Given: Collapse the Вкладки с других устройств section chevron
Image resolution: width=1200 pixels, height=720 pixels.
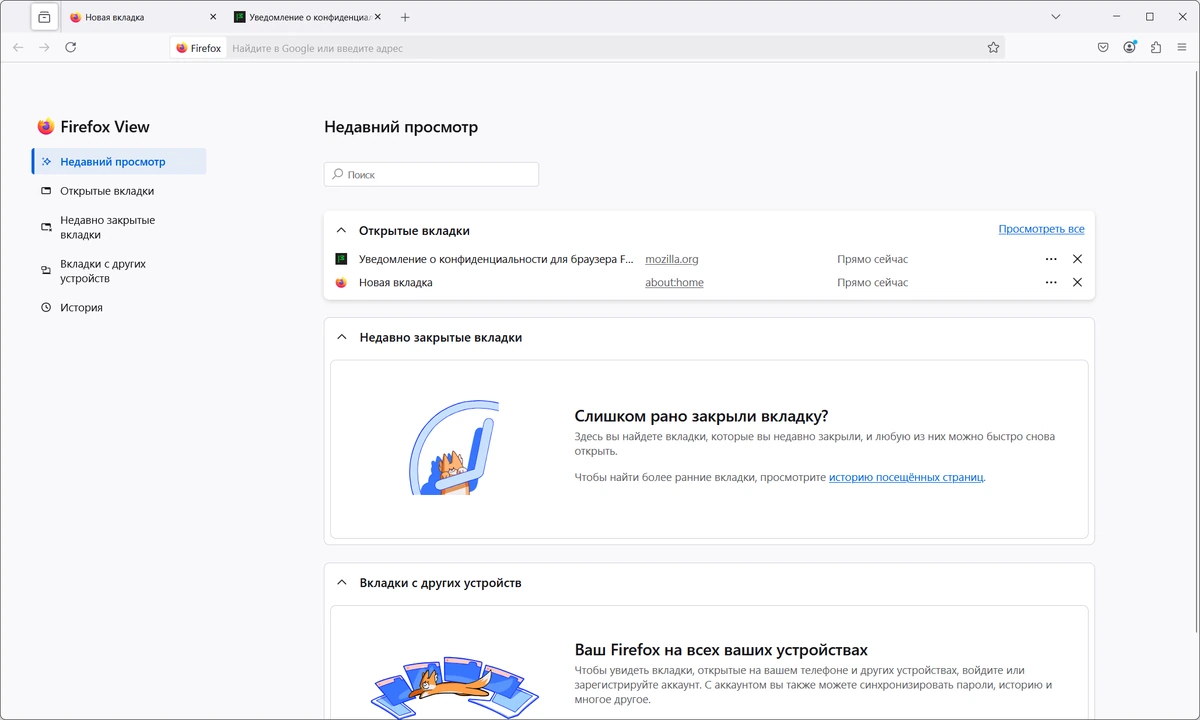Looking at the screenshot, I should 341,582.
